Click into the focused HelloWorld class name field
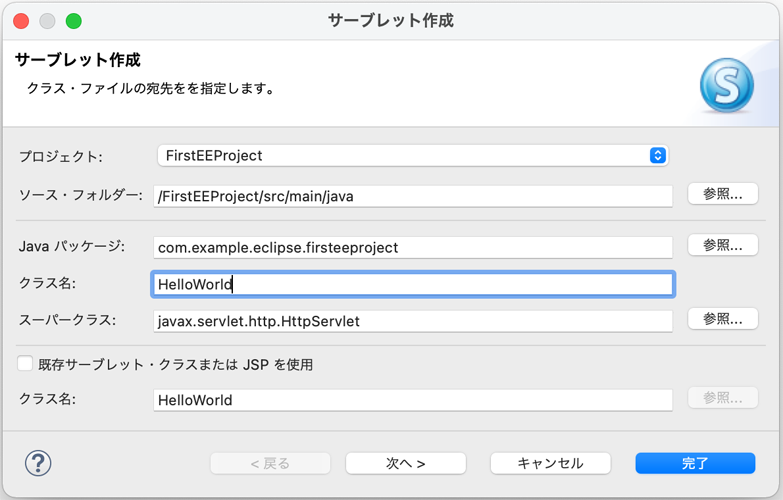 (x=413, y=284)
